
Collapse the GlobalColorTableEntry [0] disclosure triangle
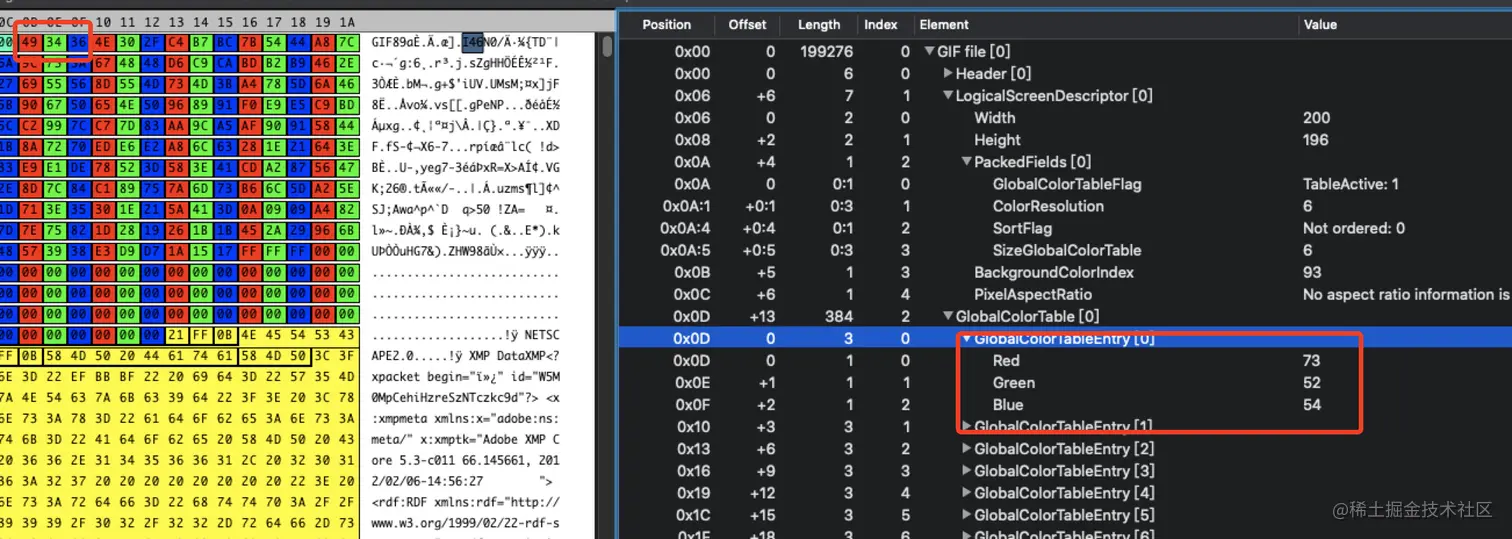pyautogui.click(x=966, y=338)
